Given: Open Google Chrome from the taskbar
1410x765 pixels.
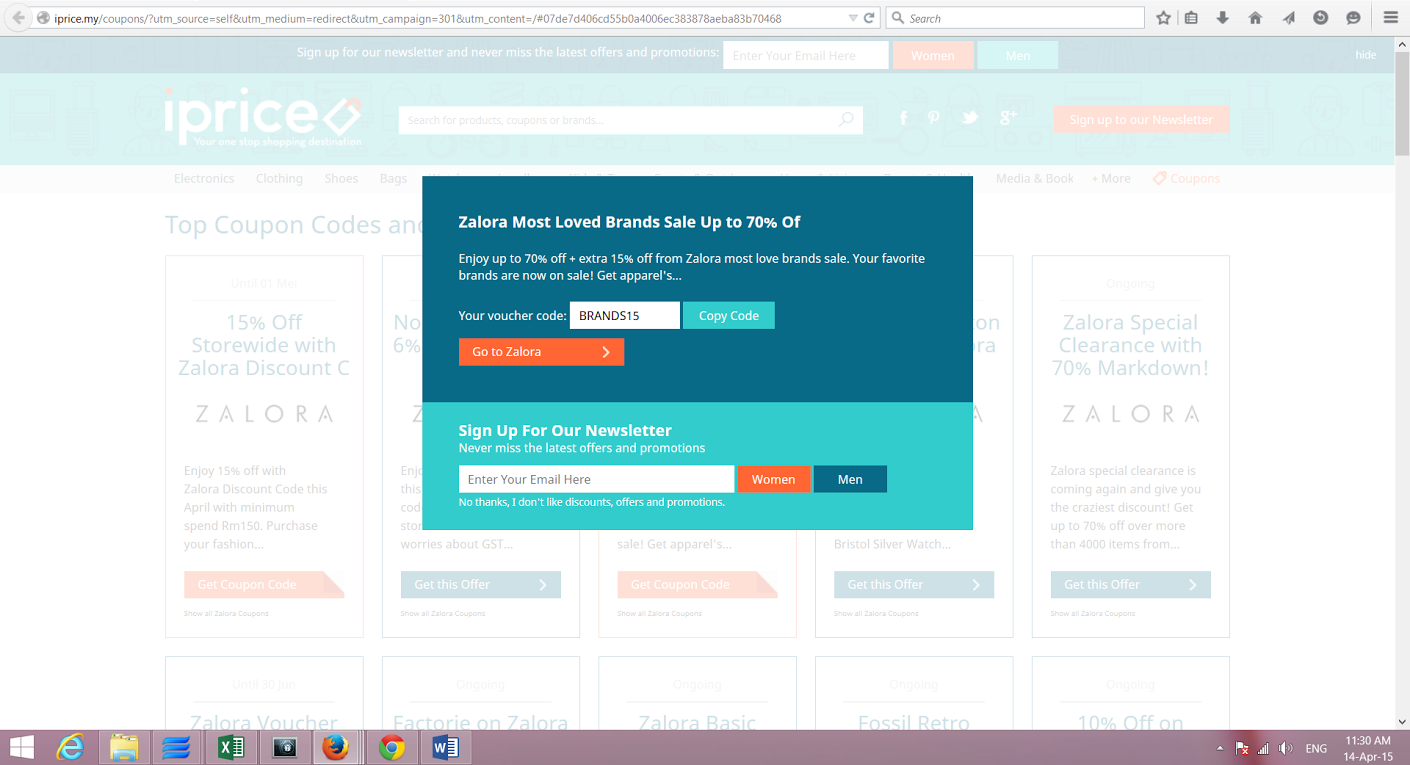Looking at the screenshot, I should (392, 747).
